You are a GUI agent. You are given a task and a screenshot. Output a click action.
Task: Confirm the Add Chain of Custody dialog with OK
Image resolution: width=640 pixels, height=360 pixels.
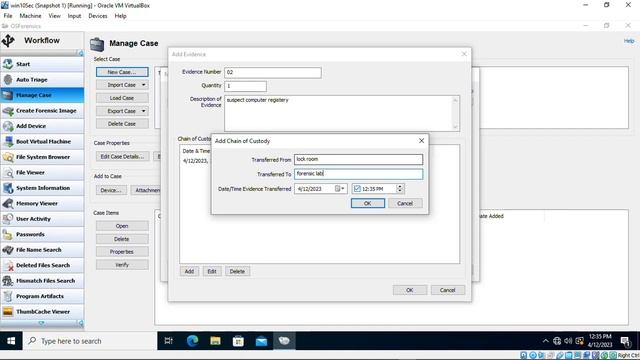[x=368, y=203]
